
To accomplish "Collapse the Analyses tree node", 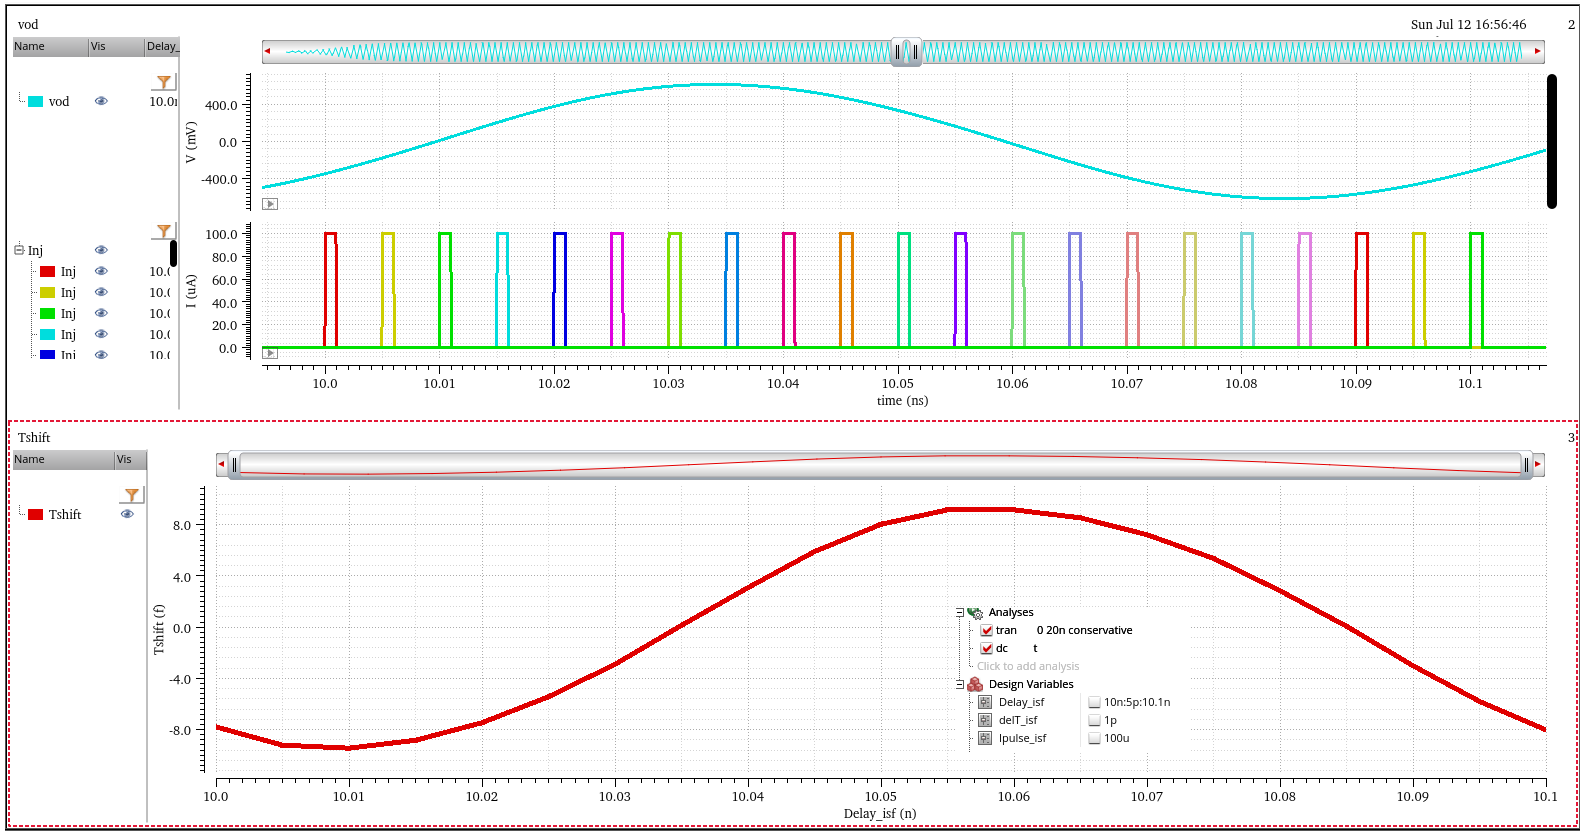I will [x=960, y=612].
